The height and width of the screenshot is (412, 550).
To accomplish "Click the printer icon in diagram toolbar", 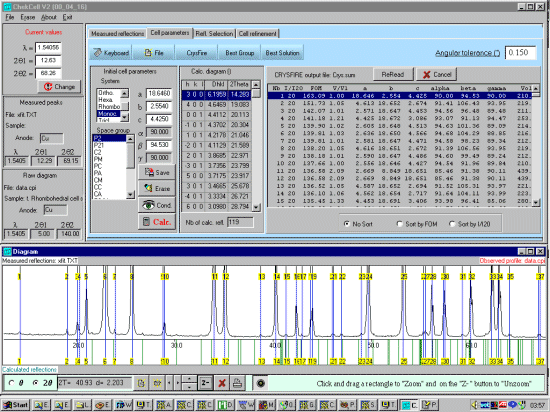I will pyautogui.click(x=237, y=383).
